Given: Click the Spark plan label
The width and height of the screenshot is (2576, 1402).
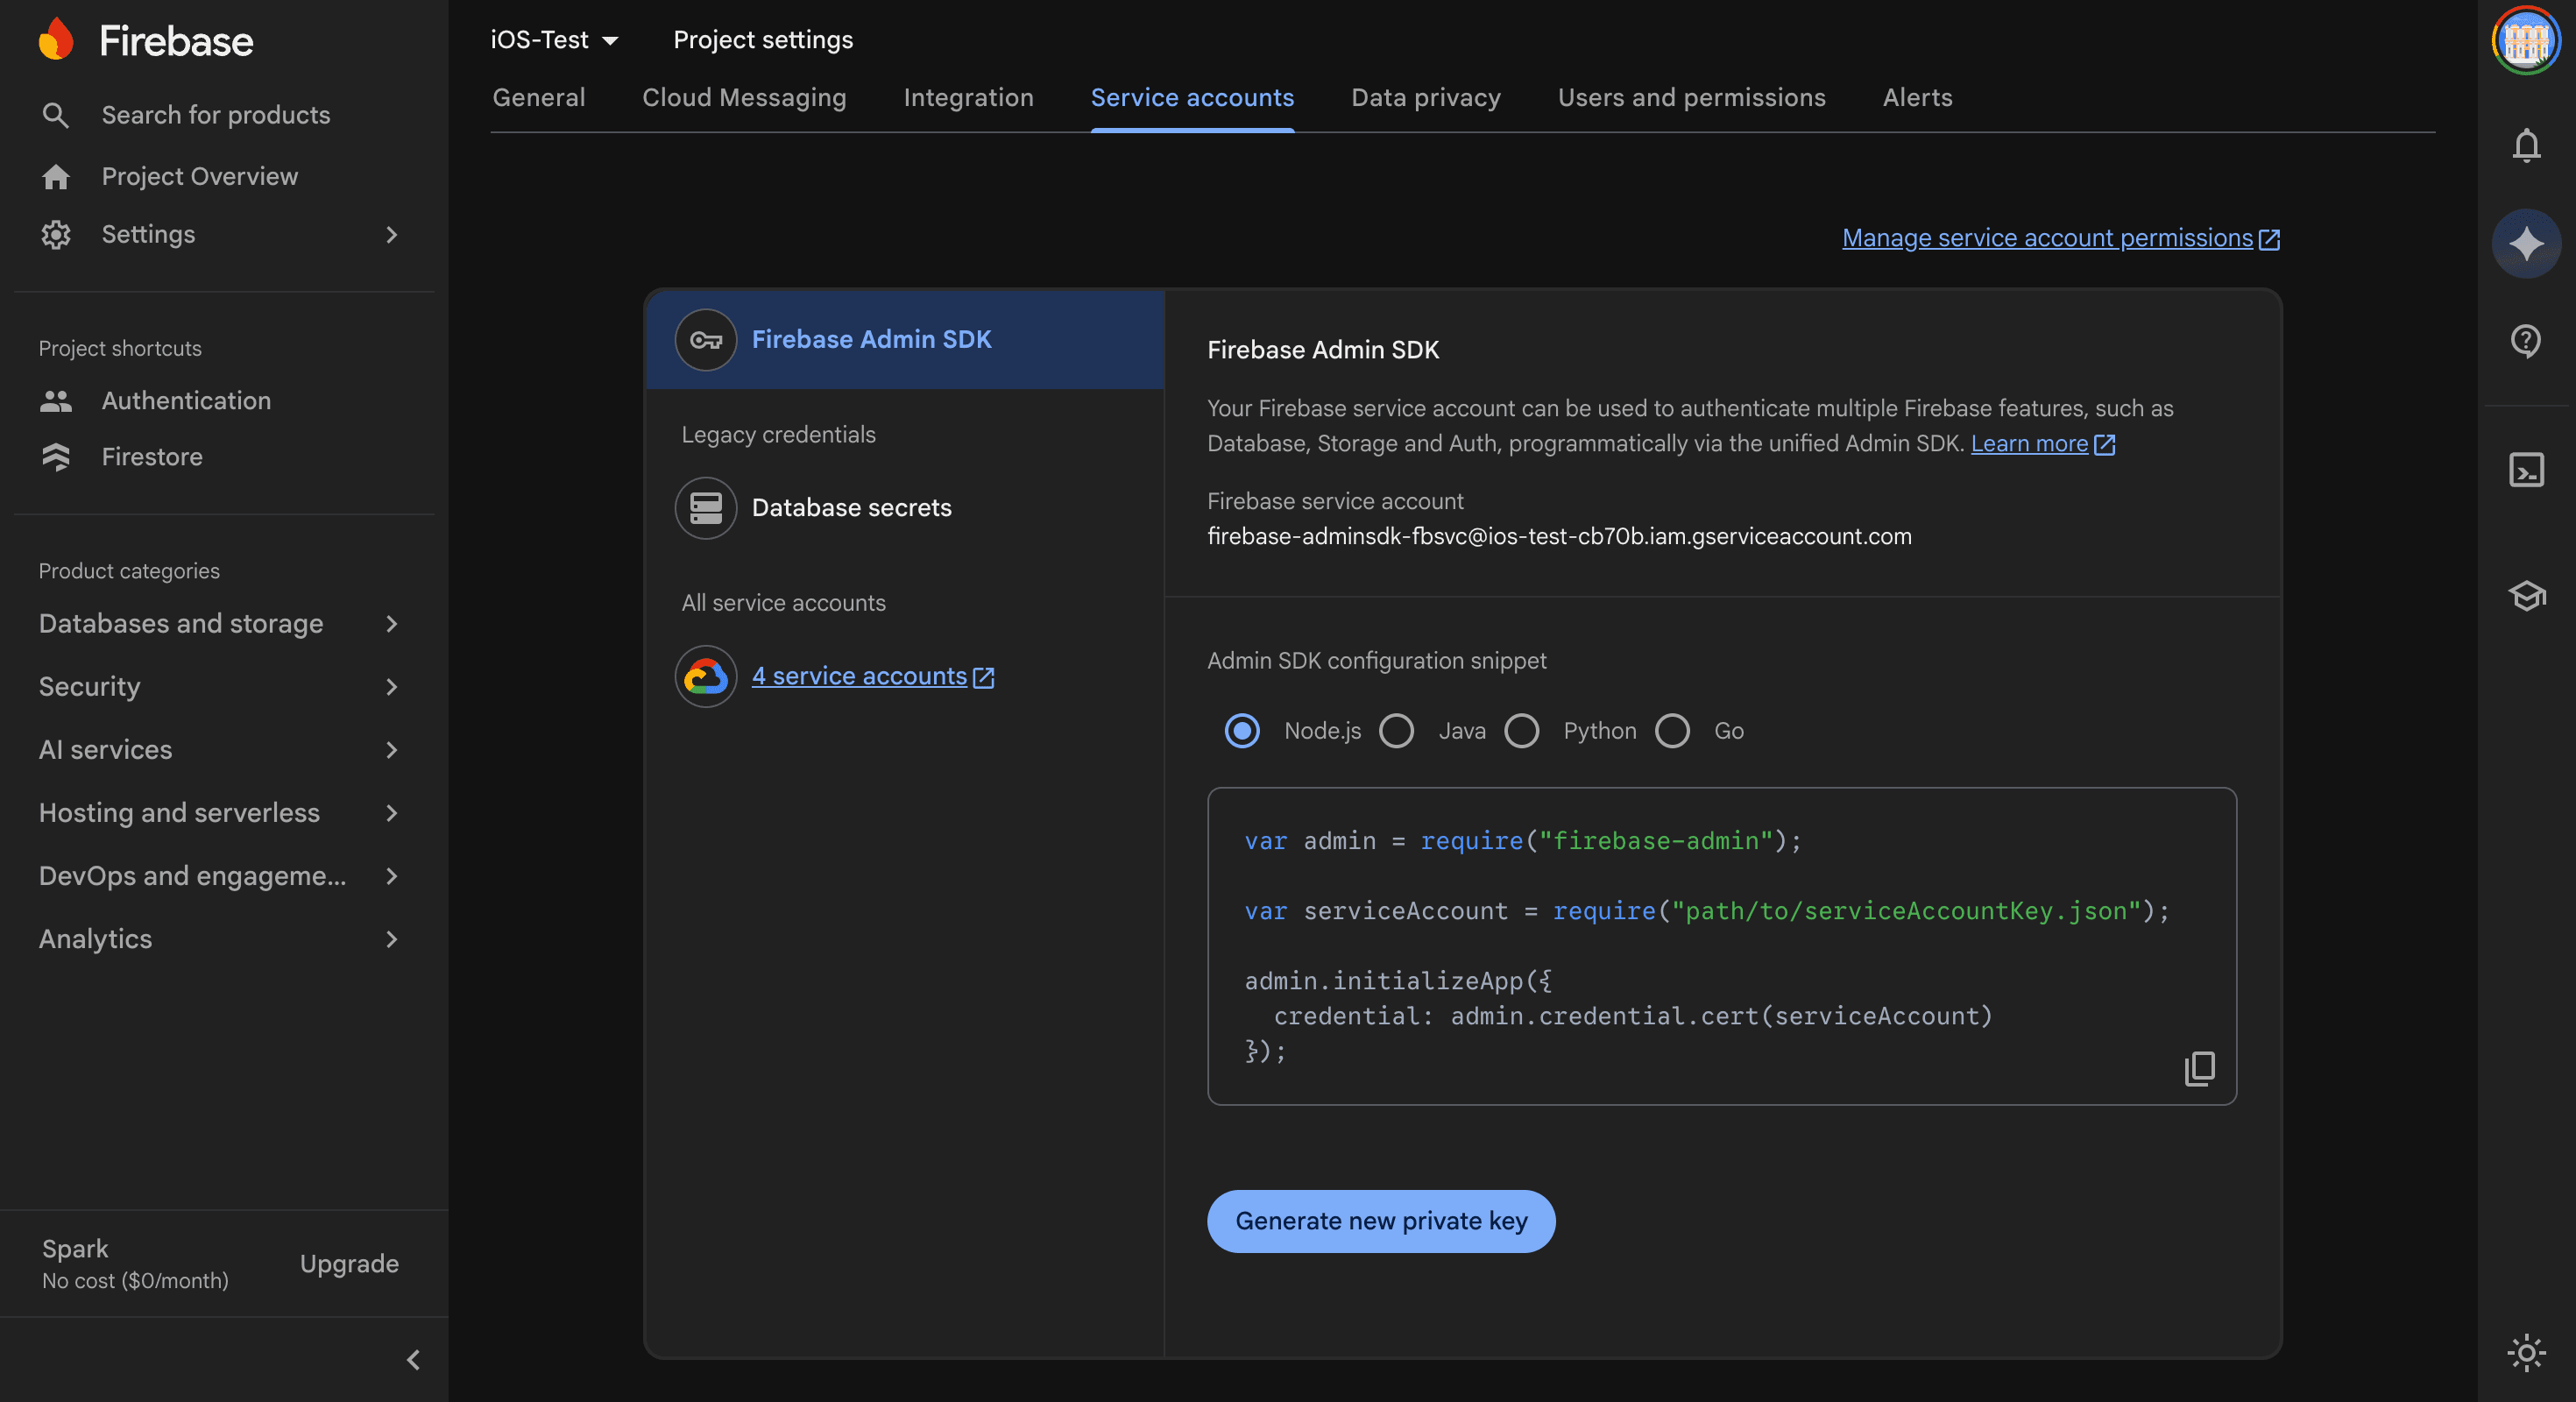Looking at the screenshot, I should point(75,1249).
